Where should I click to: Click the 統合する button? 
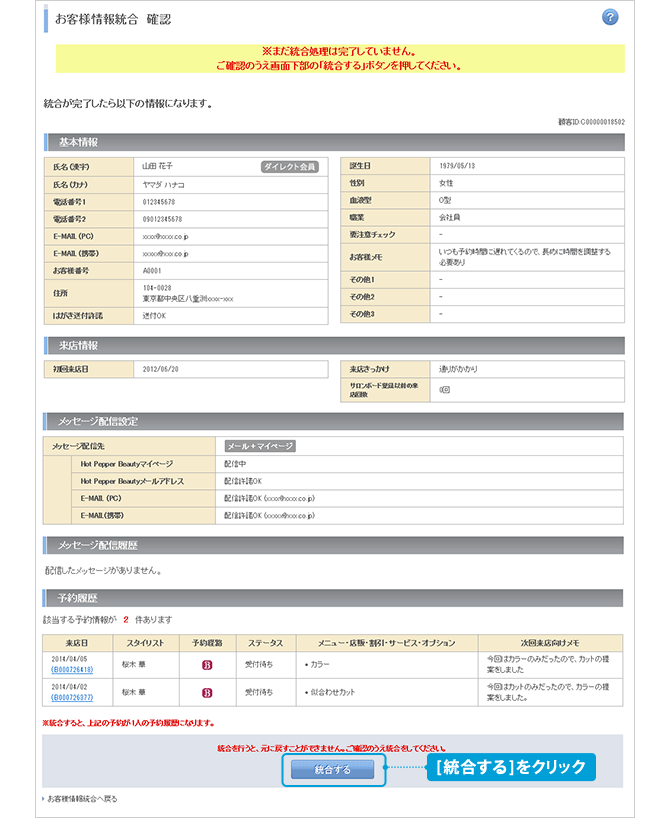tap(333, 769)
